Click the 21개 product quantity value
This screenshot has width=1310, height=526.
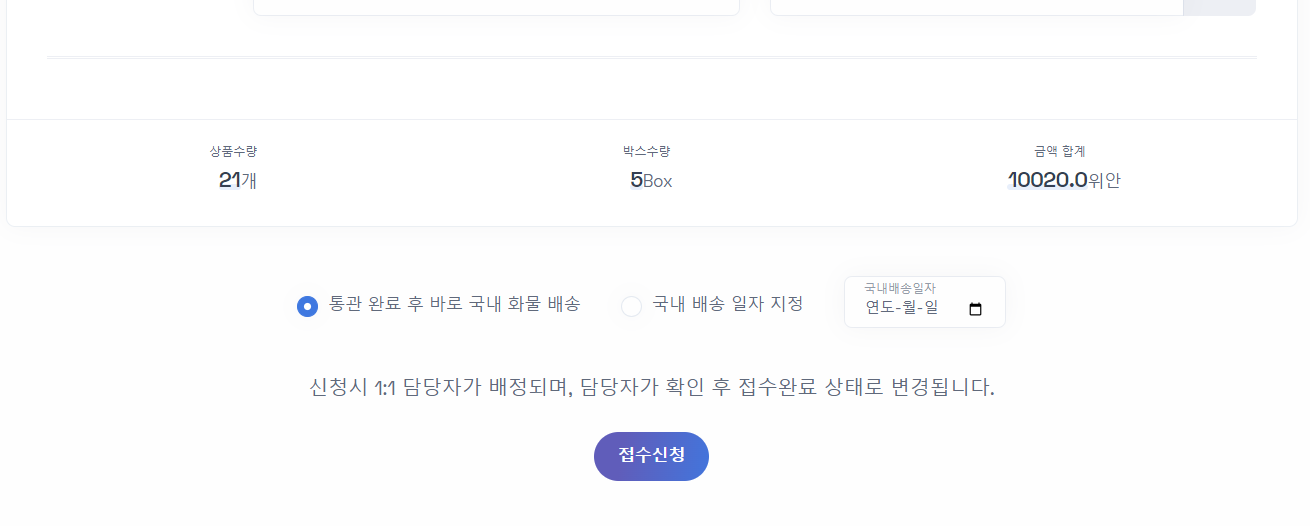click(238, 181)
